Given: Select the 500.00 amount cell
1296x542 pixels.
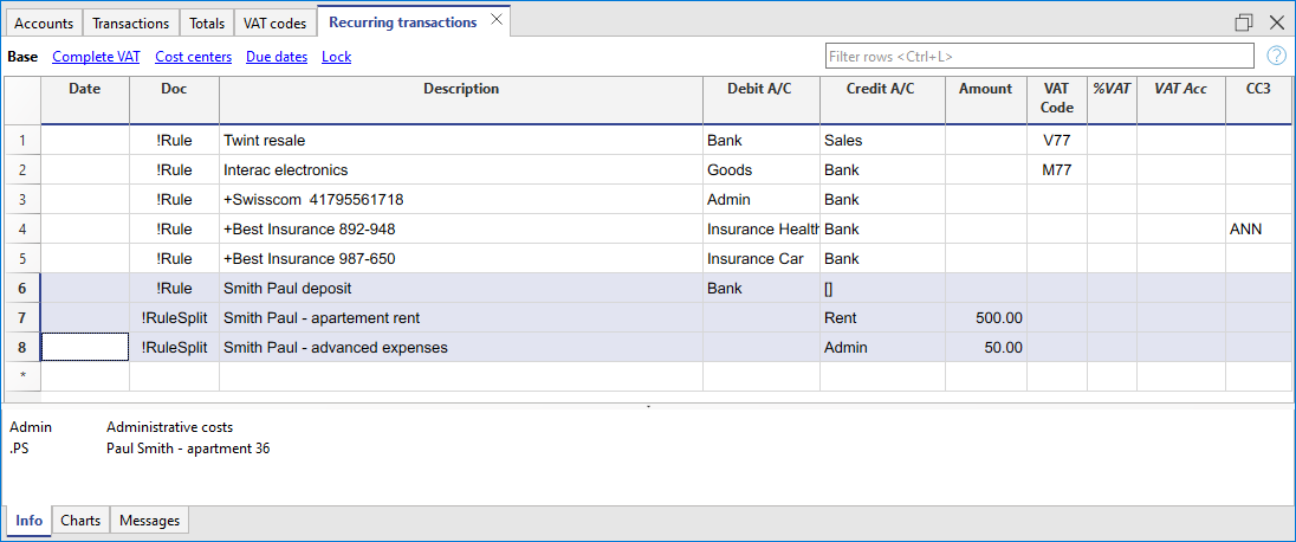Looking at the screenshot, I should (986, 318).
